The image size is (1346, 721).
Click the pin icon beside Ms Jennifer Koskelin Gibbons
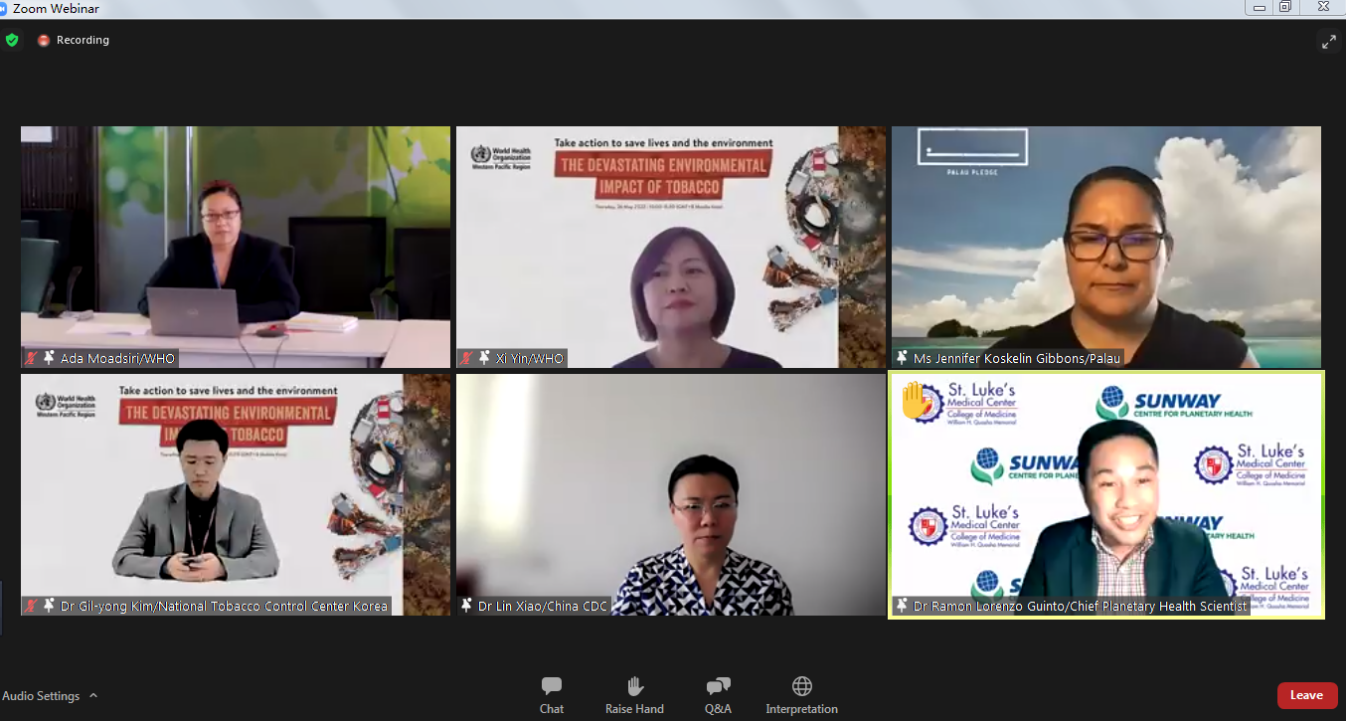click(902, 358)
